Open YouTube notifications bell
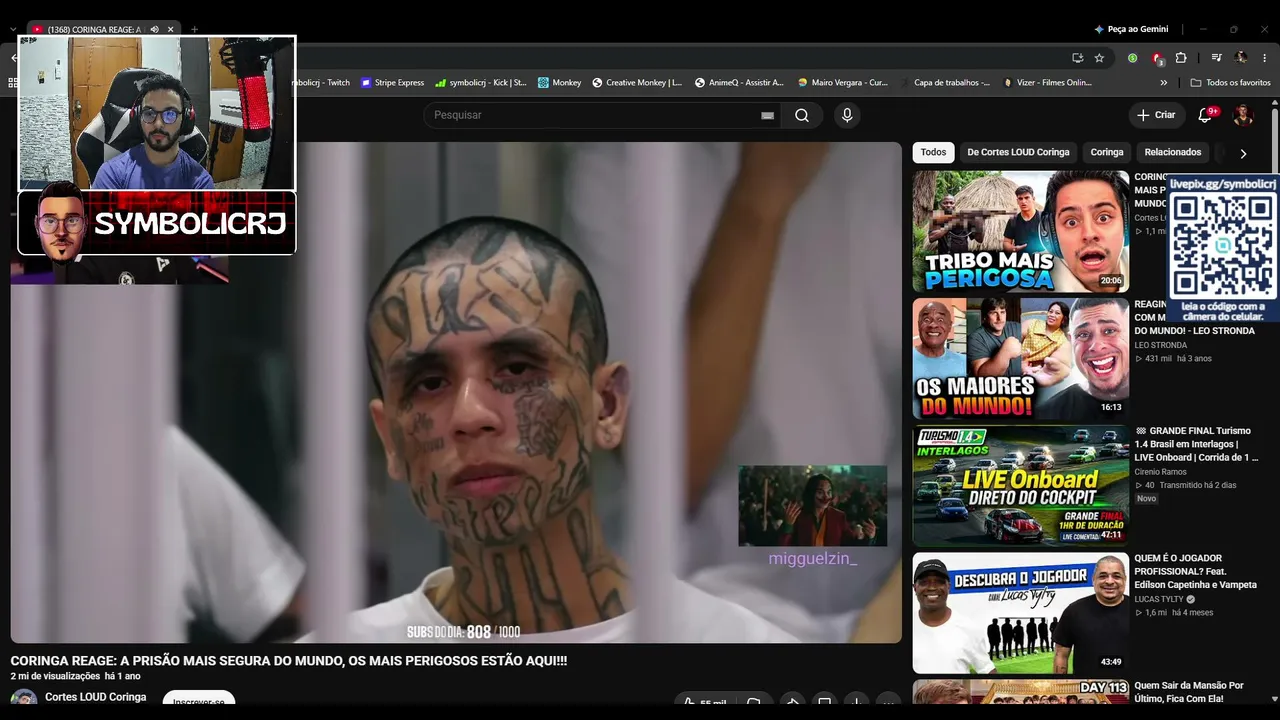Screen dimensions: 1280x720 (1205, 115)
